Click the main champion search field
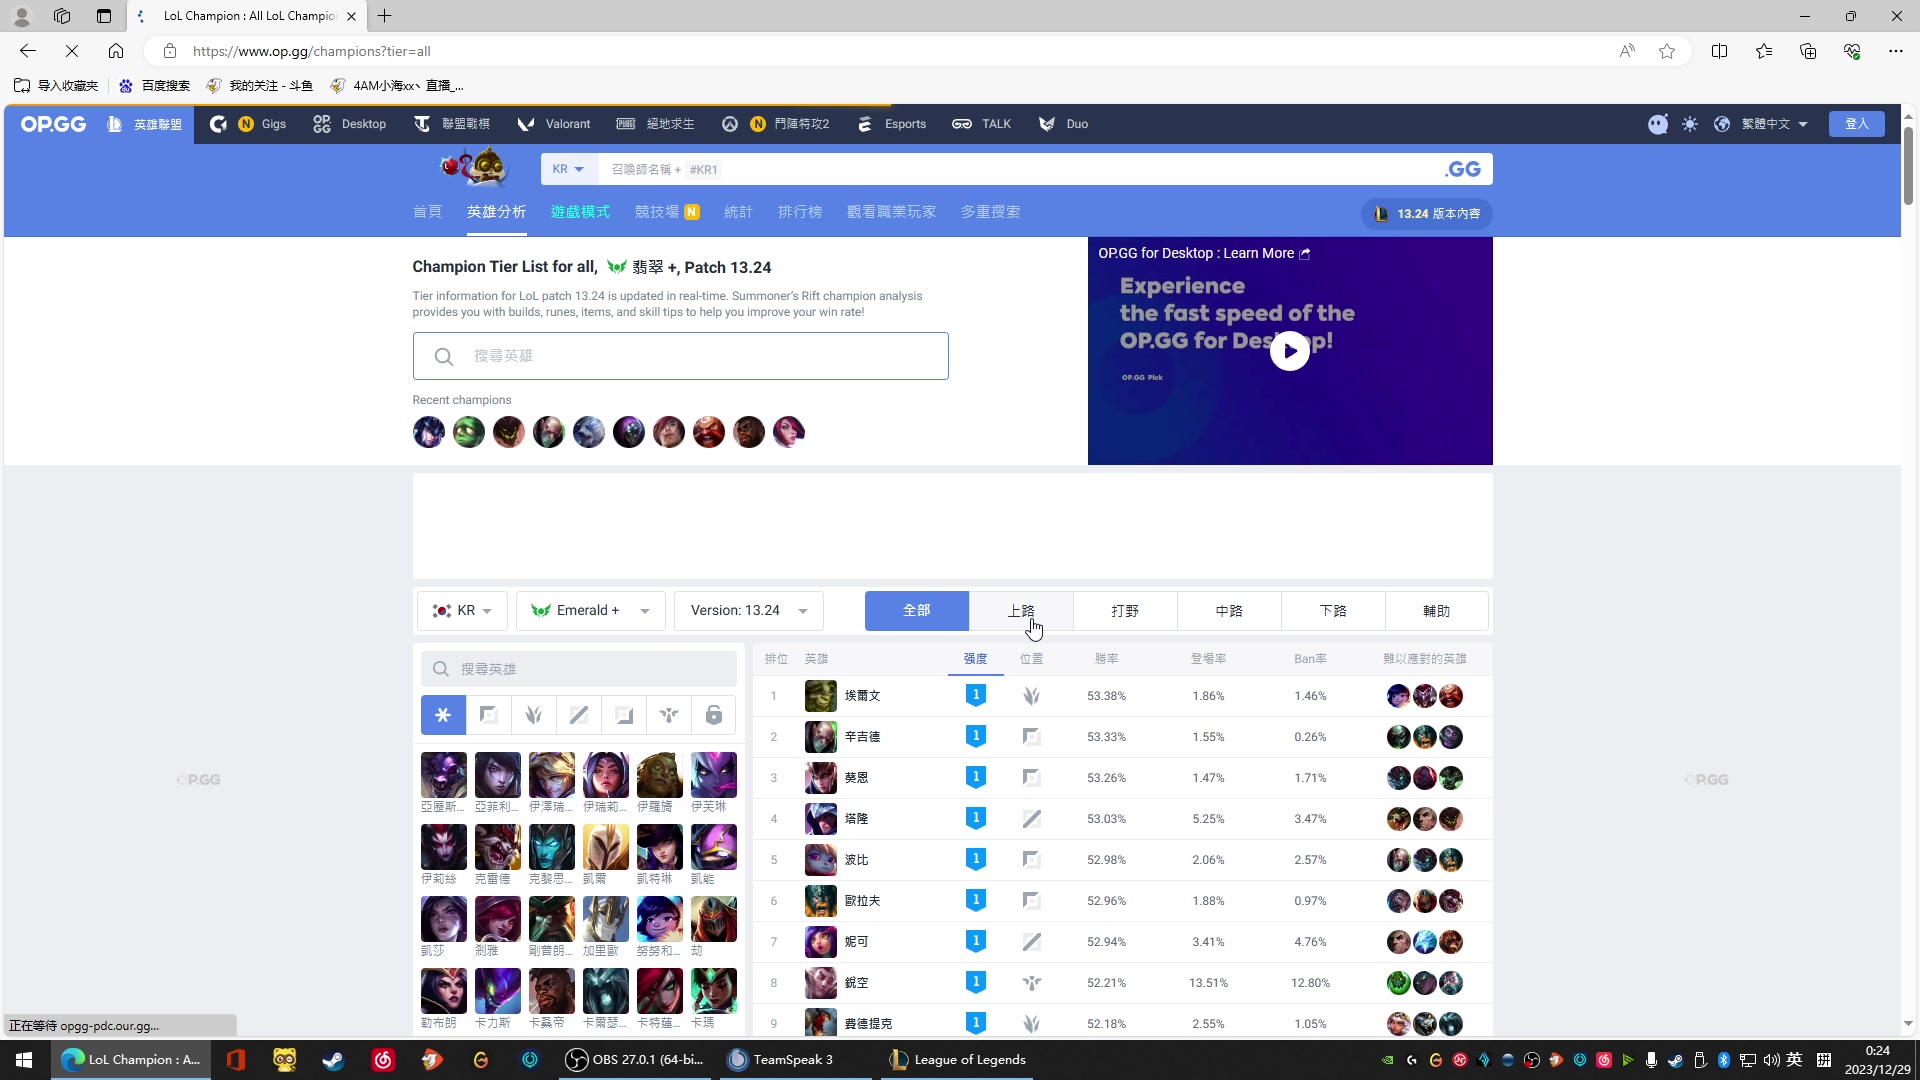Viewport: 1920px width, 1080px height. (680, 356)
